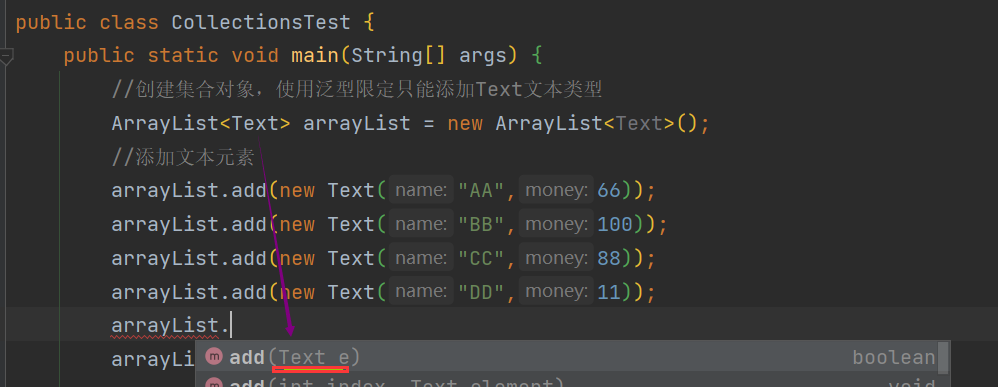
Task: Click the method icon beside add(Text e)
Action: [x=215, y=357]
